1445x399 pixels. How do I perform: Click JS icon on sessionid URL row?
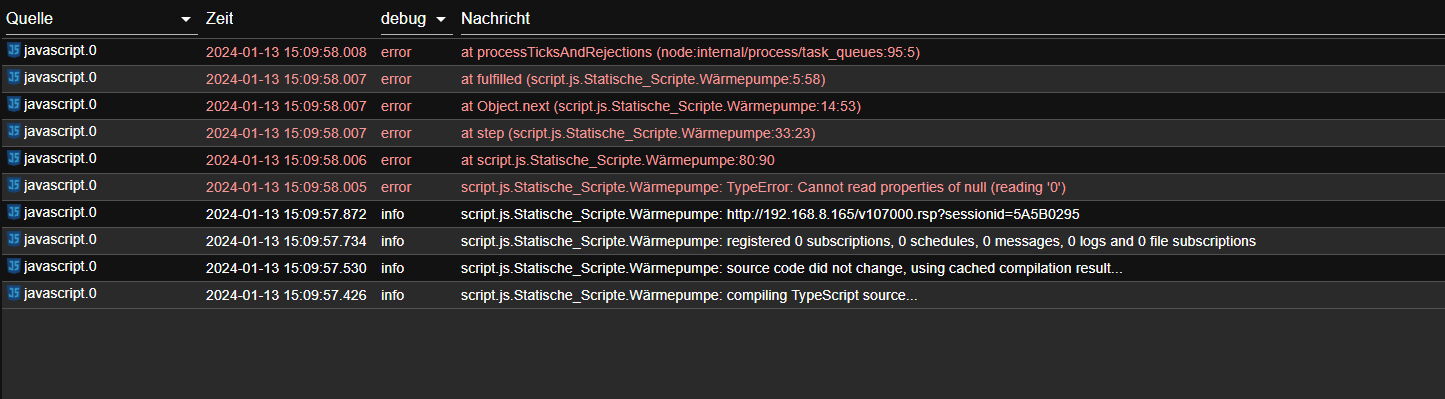[x=14, y=212]
